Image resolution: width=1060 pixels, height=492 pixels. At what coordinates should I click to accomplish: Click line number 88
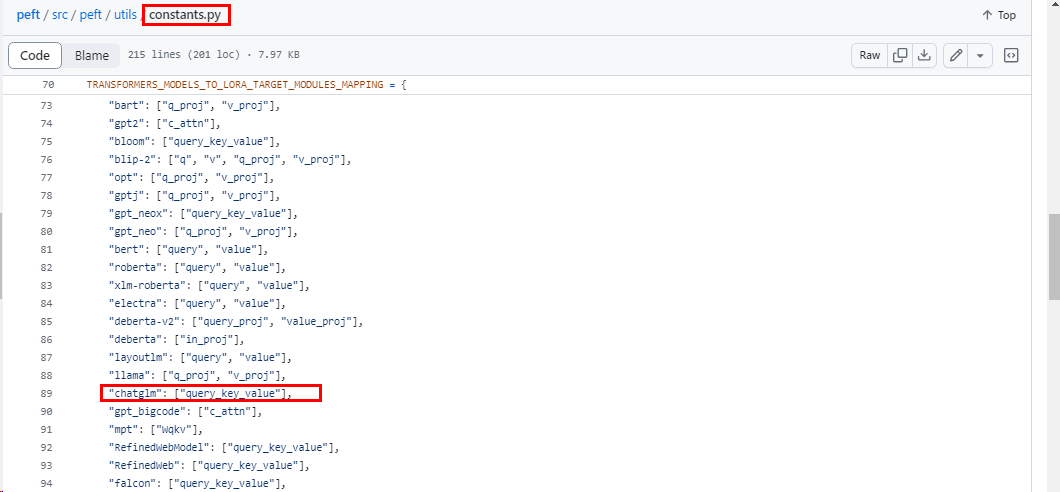(x=47, y=375)
